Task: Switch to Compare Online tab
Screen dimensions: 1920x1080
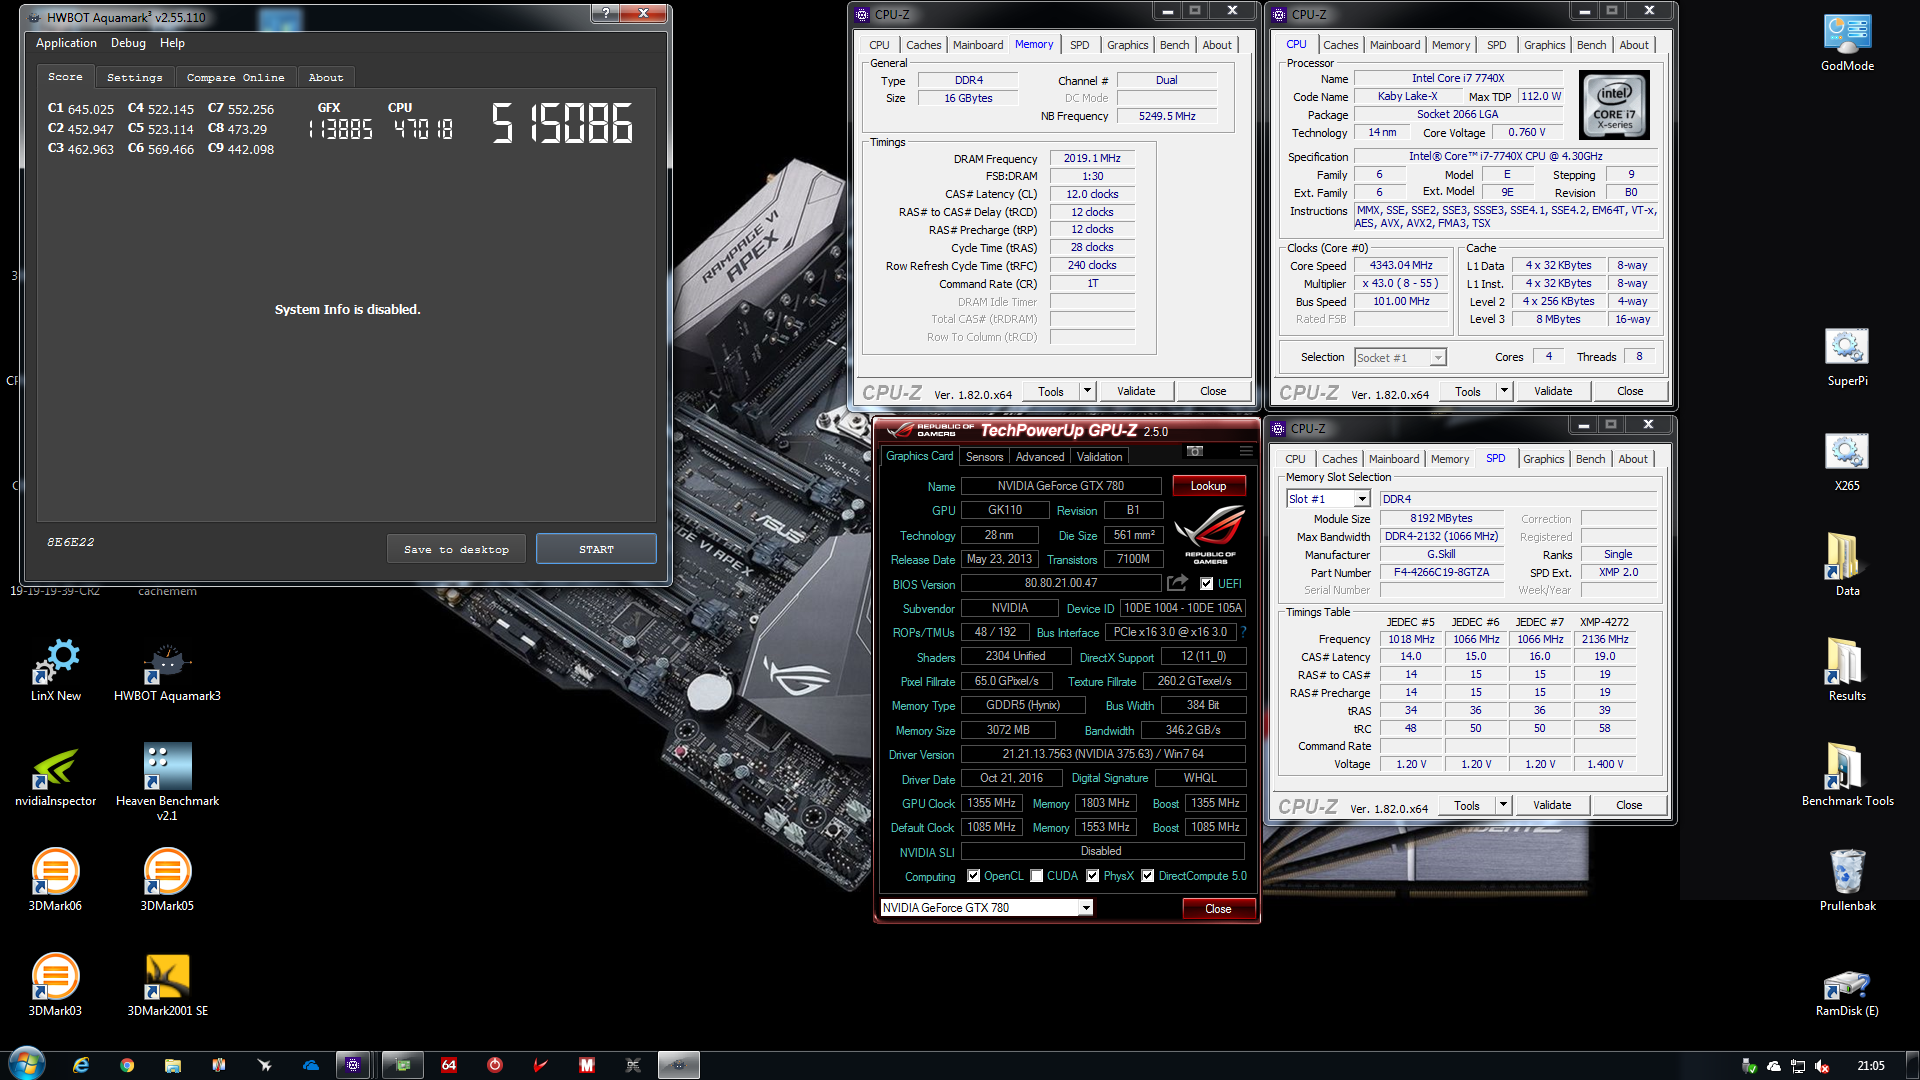Action: (235, 77)
